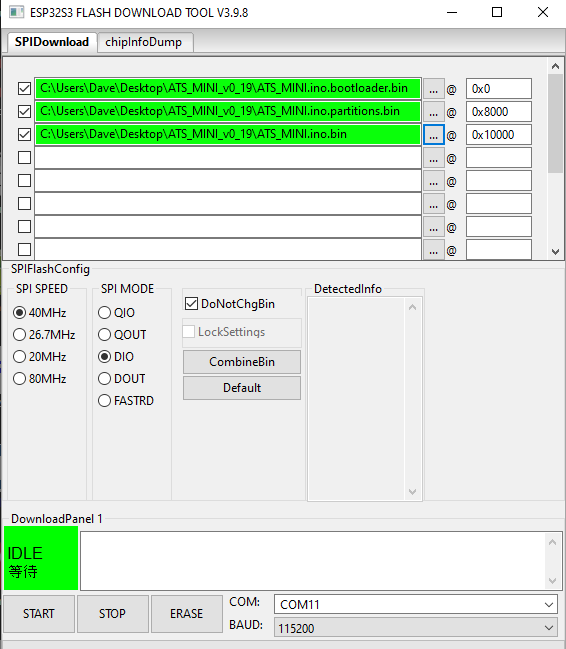
Task: Click DetectedInfo scroll up arrow
Action: point(412,307)
